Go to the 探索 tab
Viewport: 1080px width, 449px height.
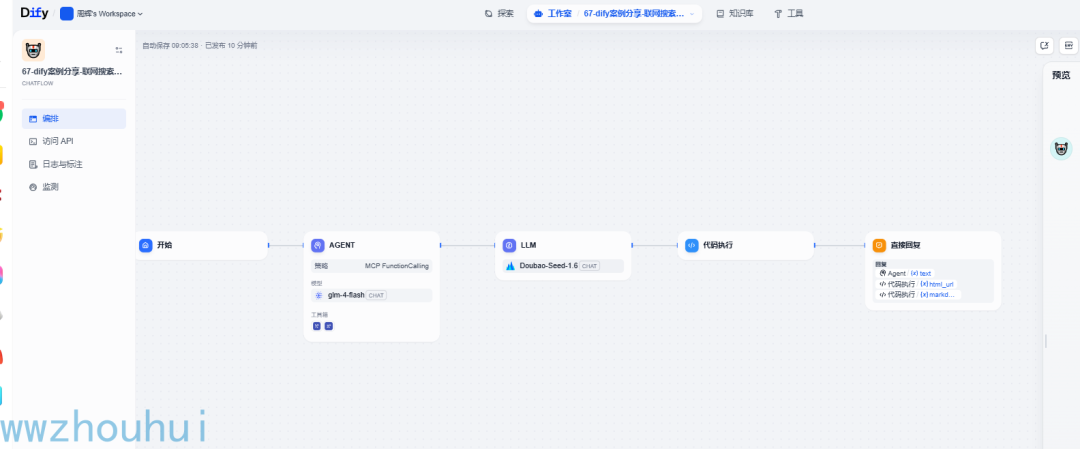[x=499, y=13]
